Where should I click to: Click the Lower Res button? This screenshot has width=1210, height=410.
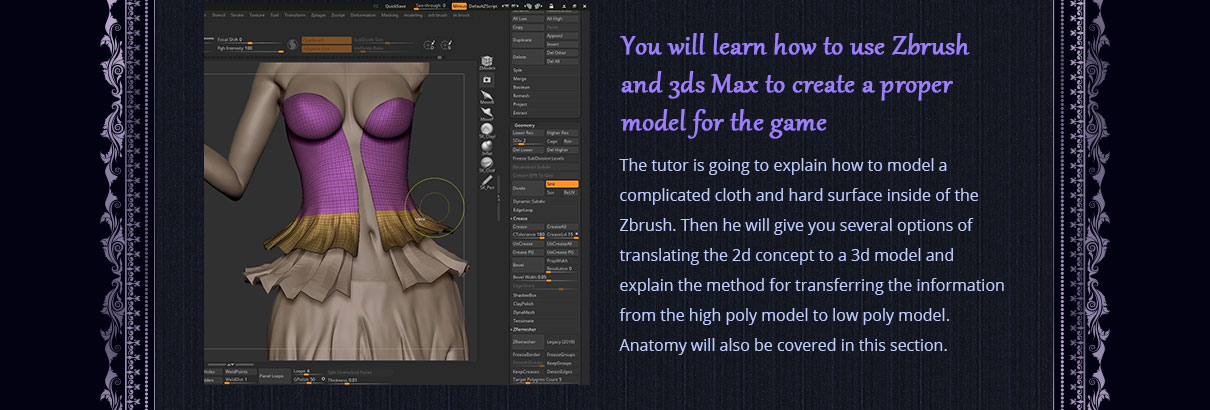527,133
